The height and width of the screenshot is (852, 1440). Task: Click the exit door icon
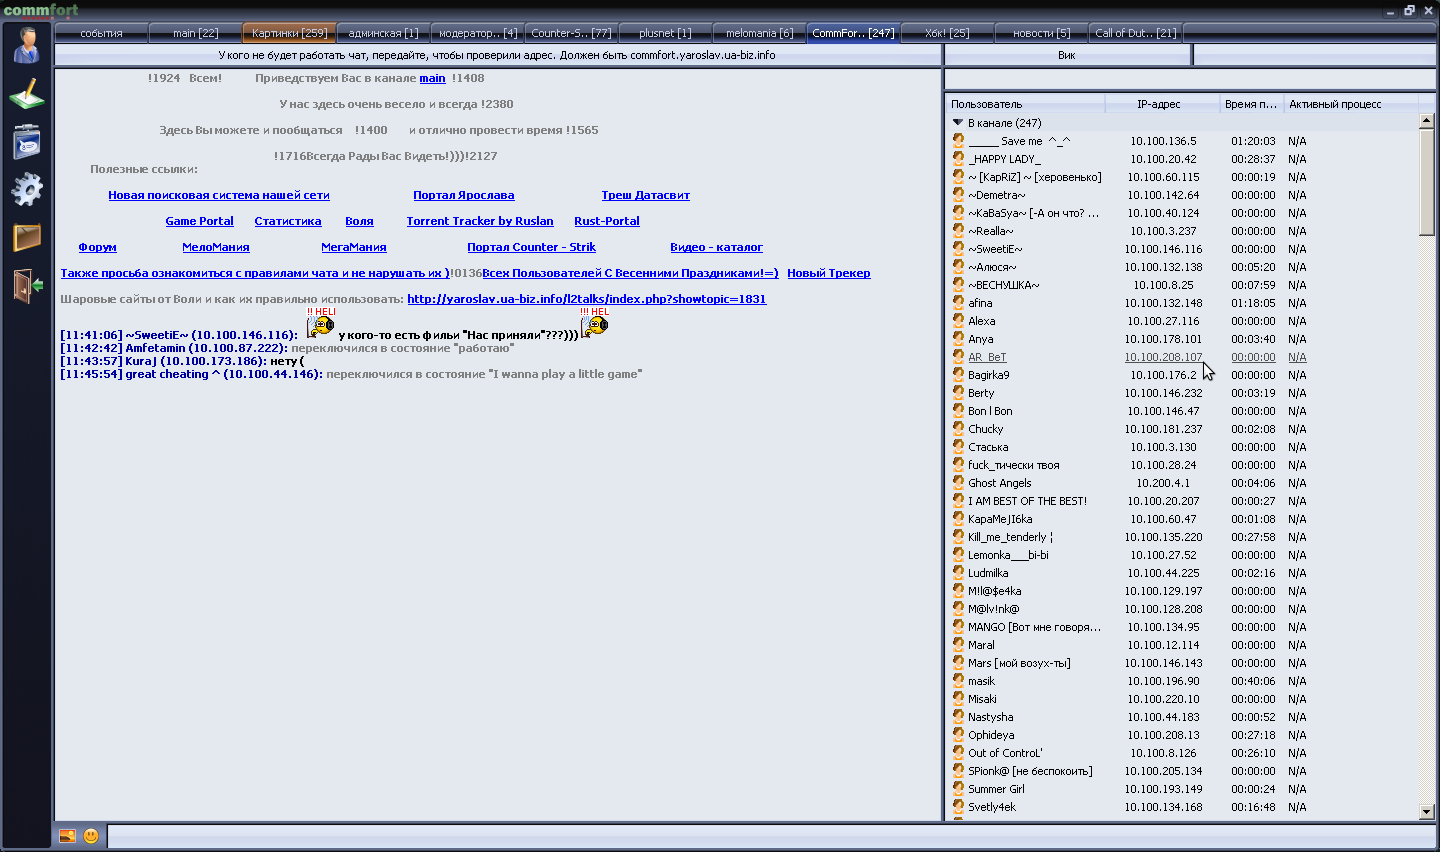coord(27,285)
